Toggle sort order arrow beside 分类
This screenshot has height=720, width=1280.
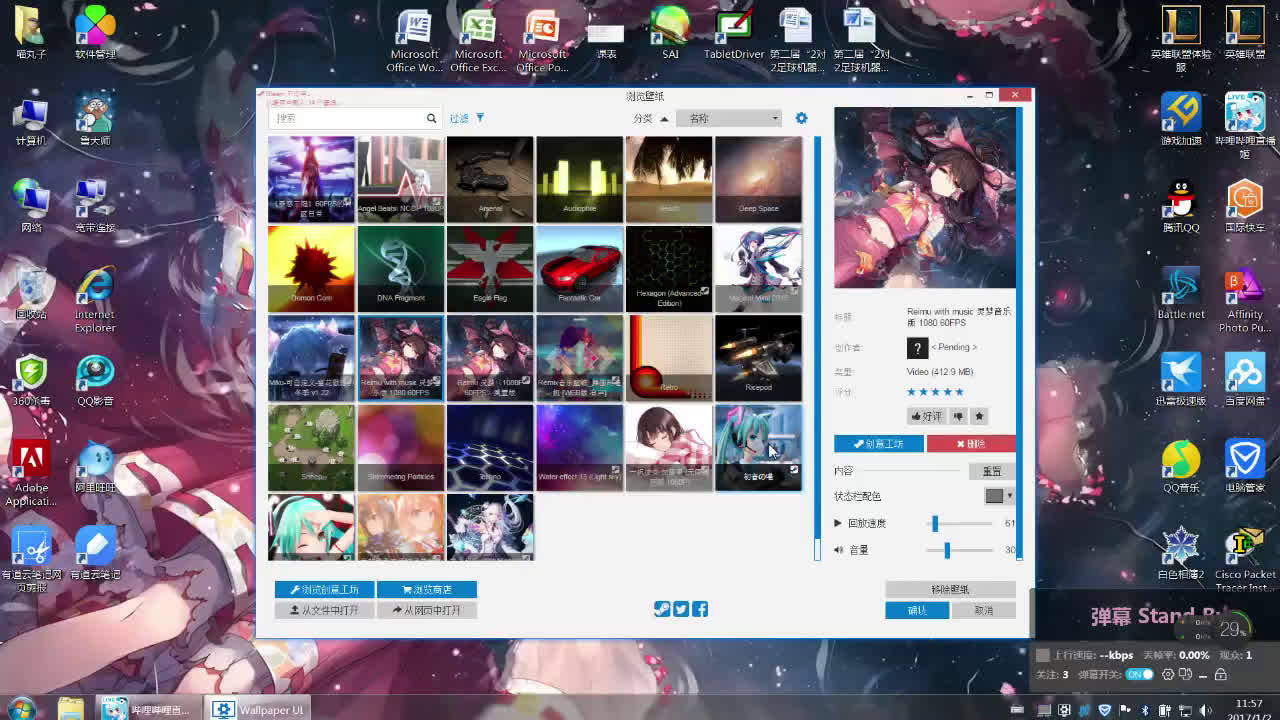pos(664,118)
